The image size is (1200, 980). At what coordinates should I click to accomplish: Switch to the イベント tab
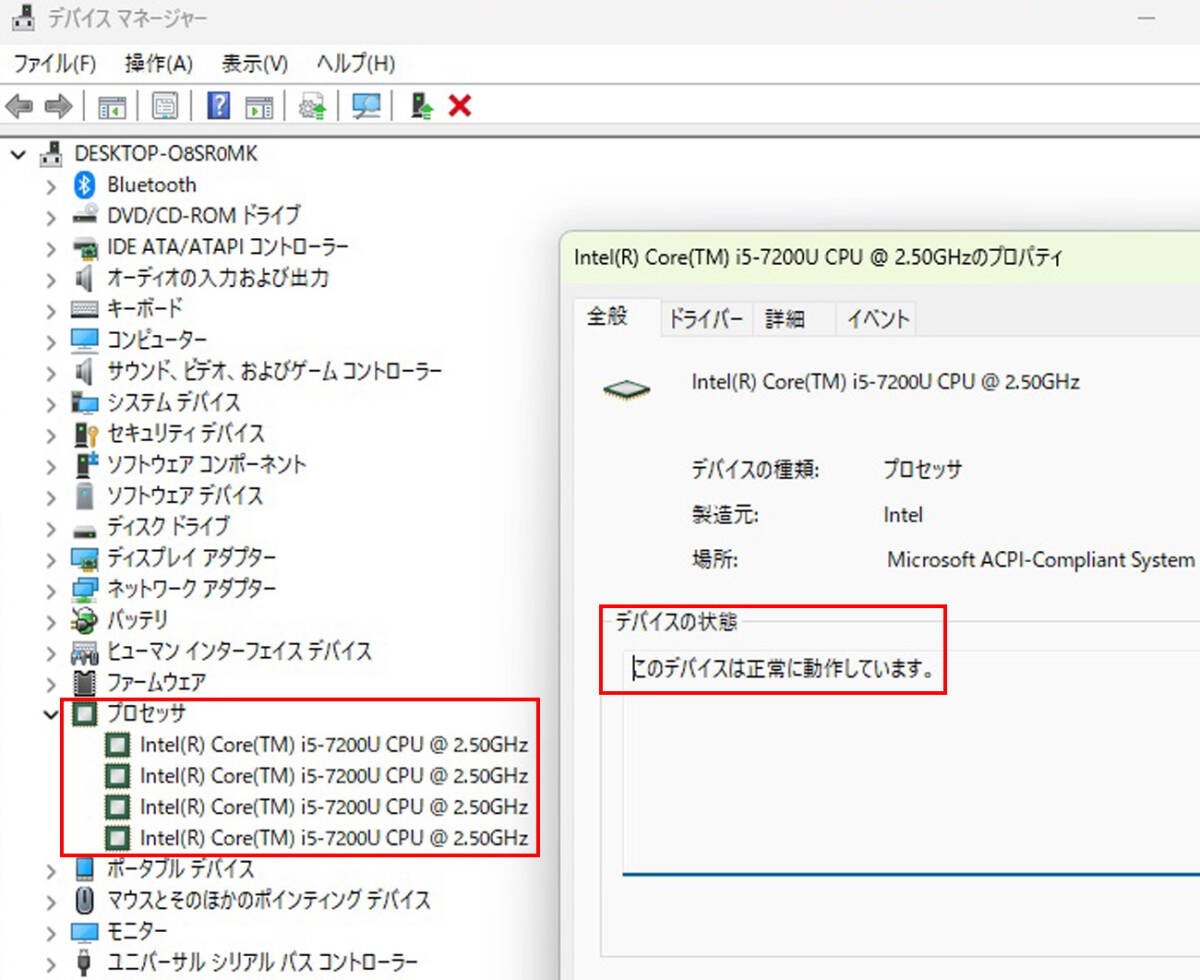(x=878, y=319)
